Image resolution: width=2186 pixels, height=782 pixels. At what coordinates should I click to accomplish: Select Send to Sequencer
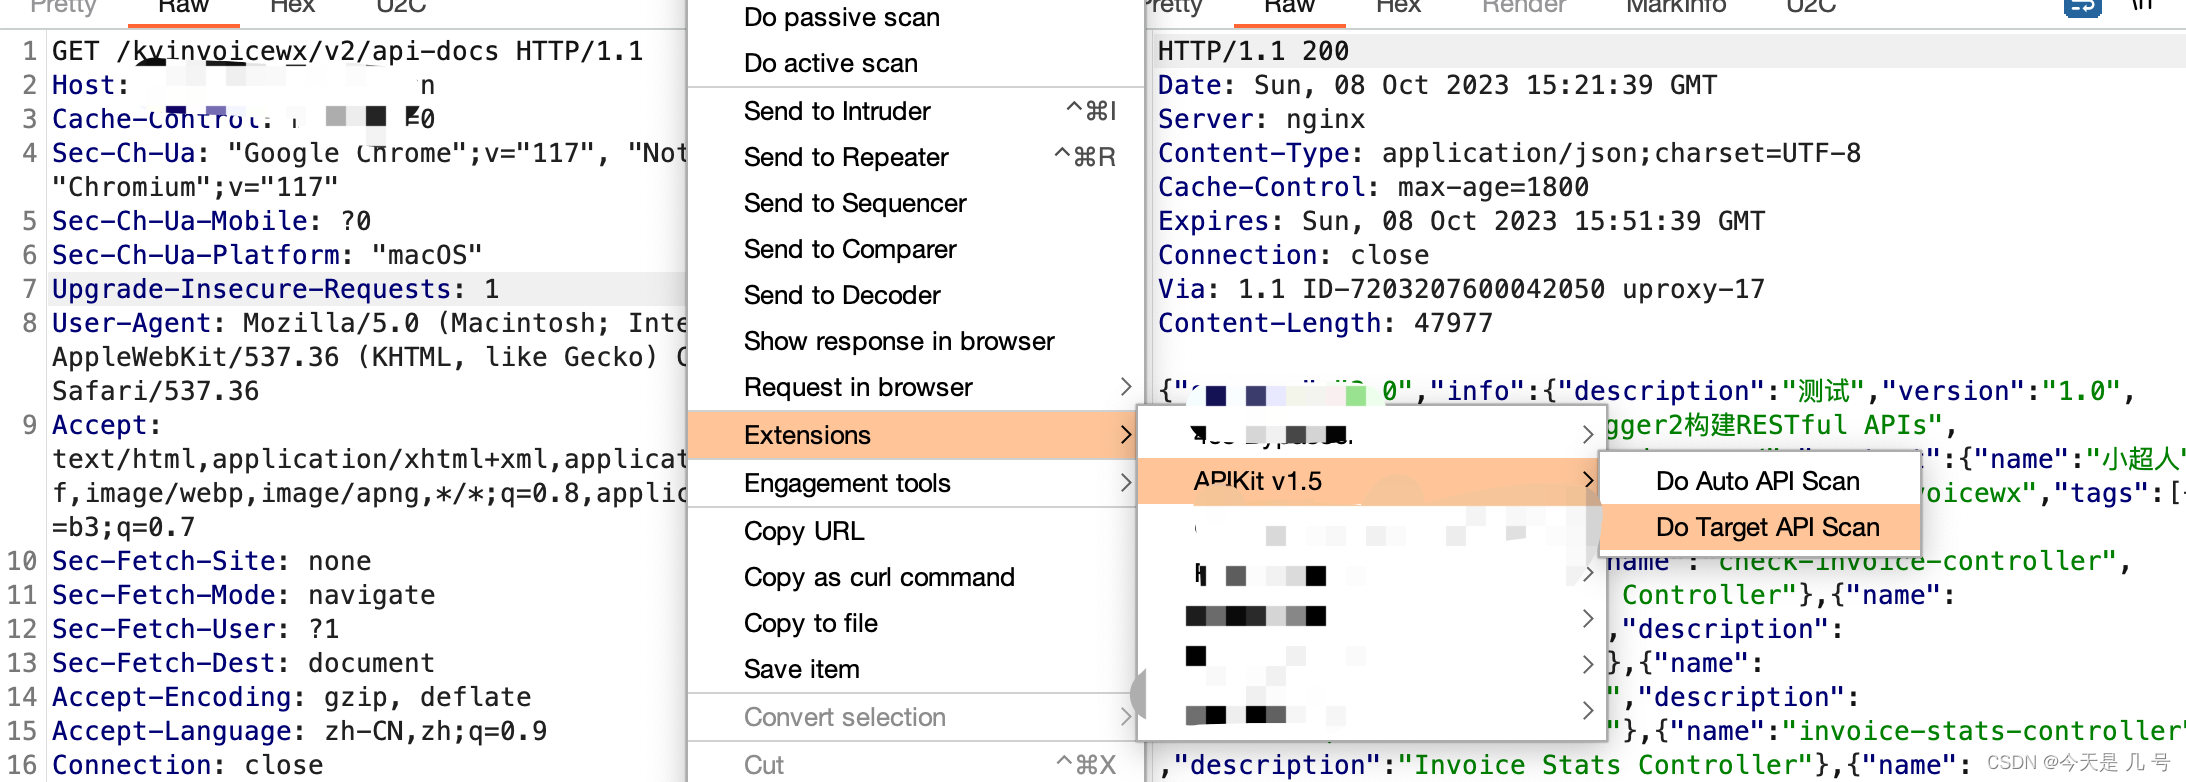(x=855, y=203)
